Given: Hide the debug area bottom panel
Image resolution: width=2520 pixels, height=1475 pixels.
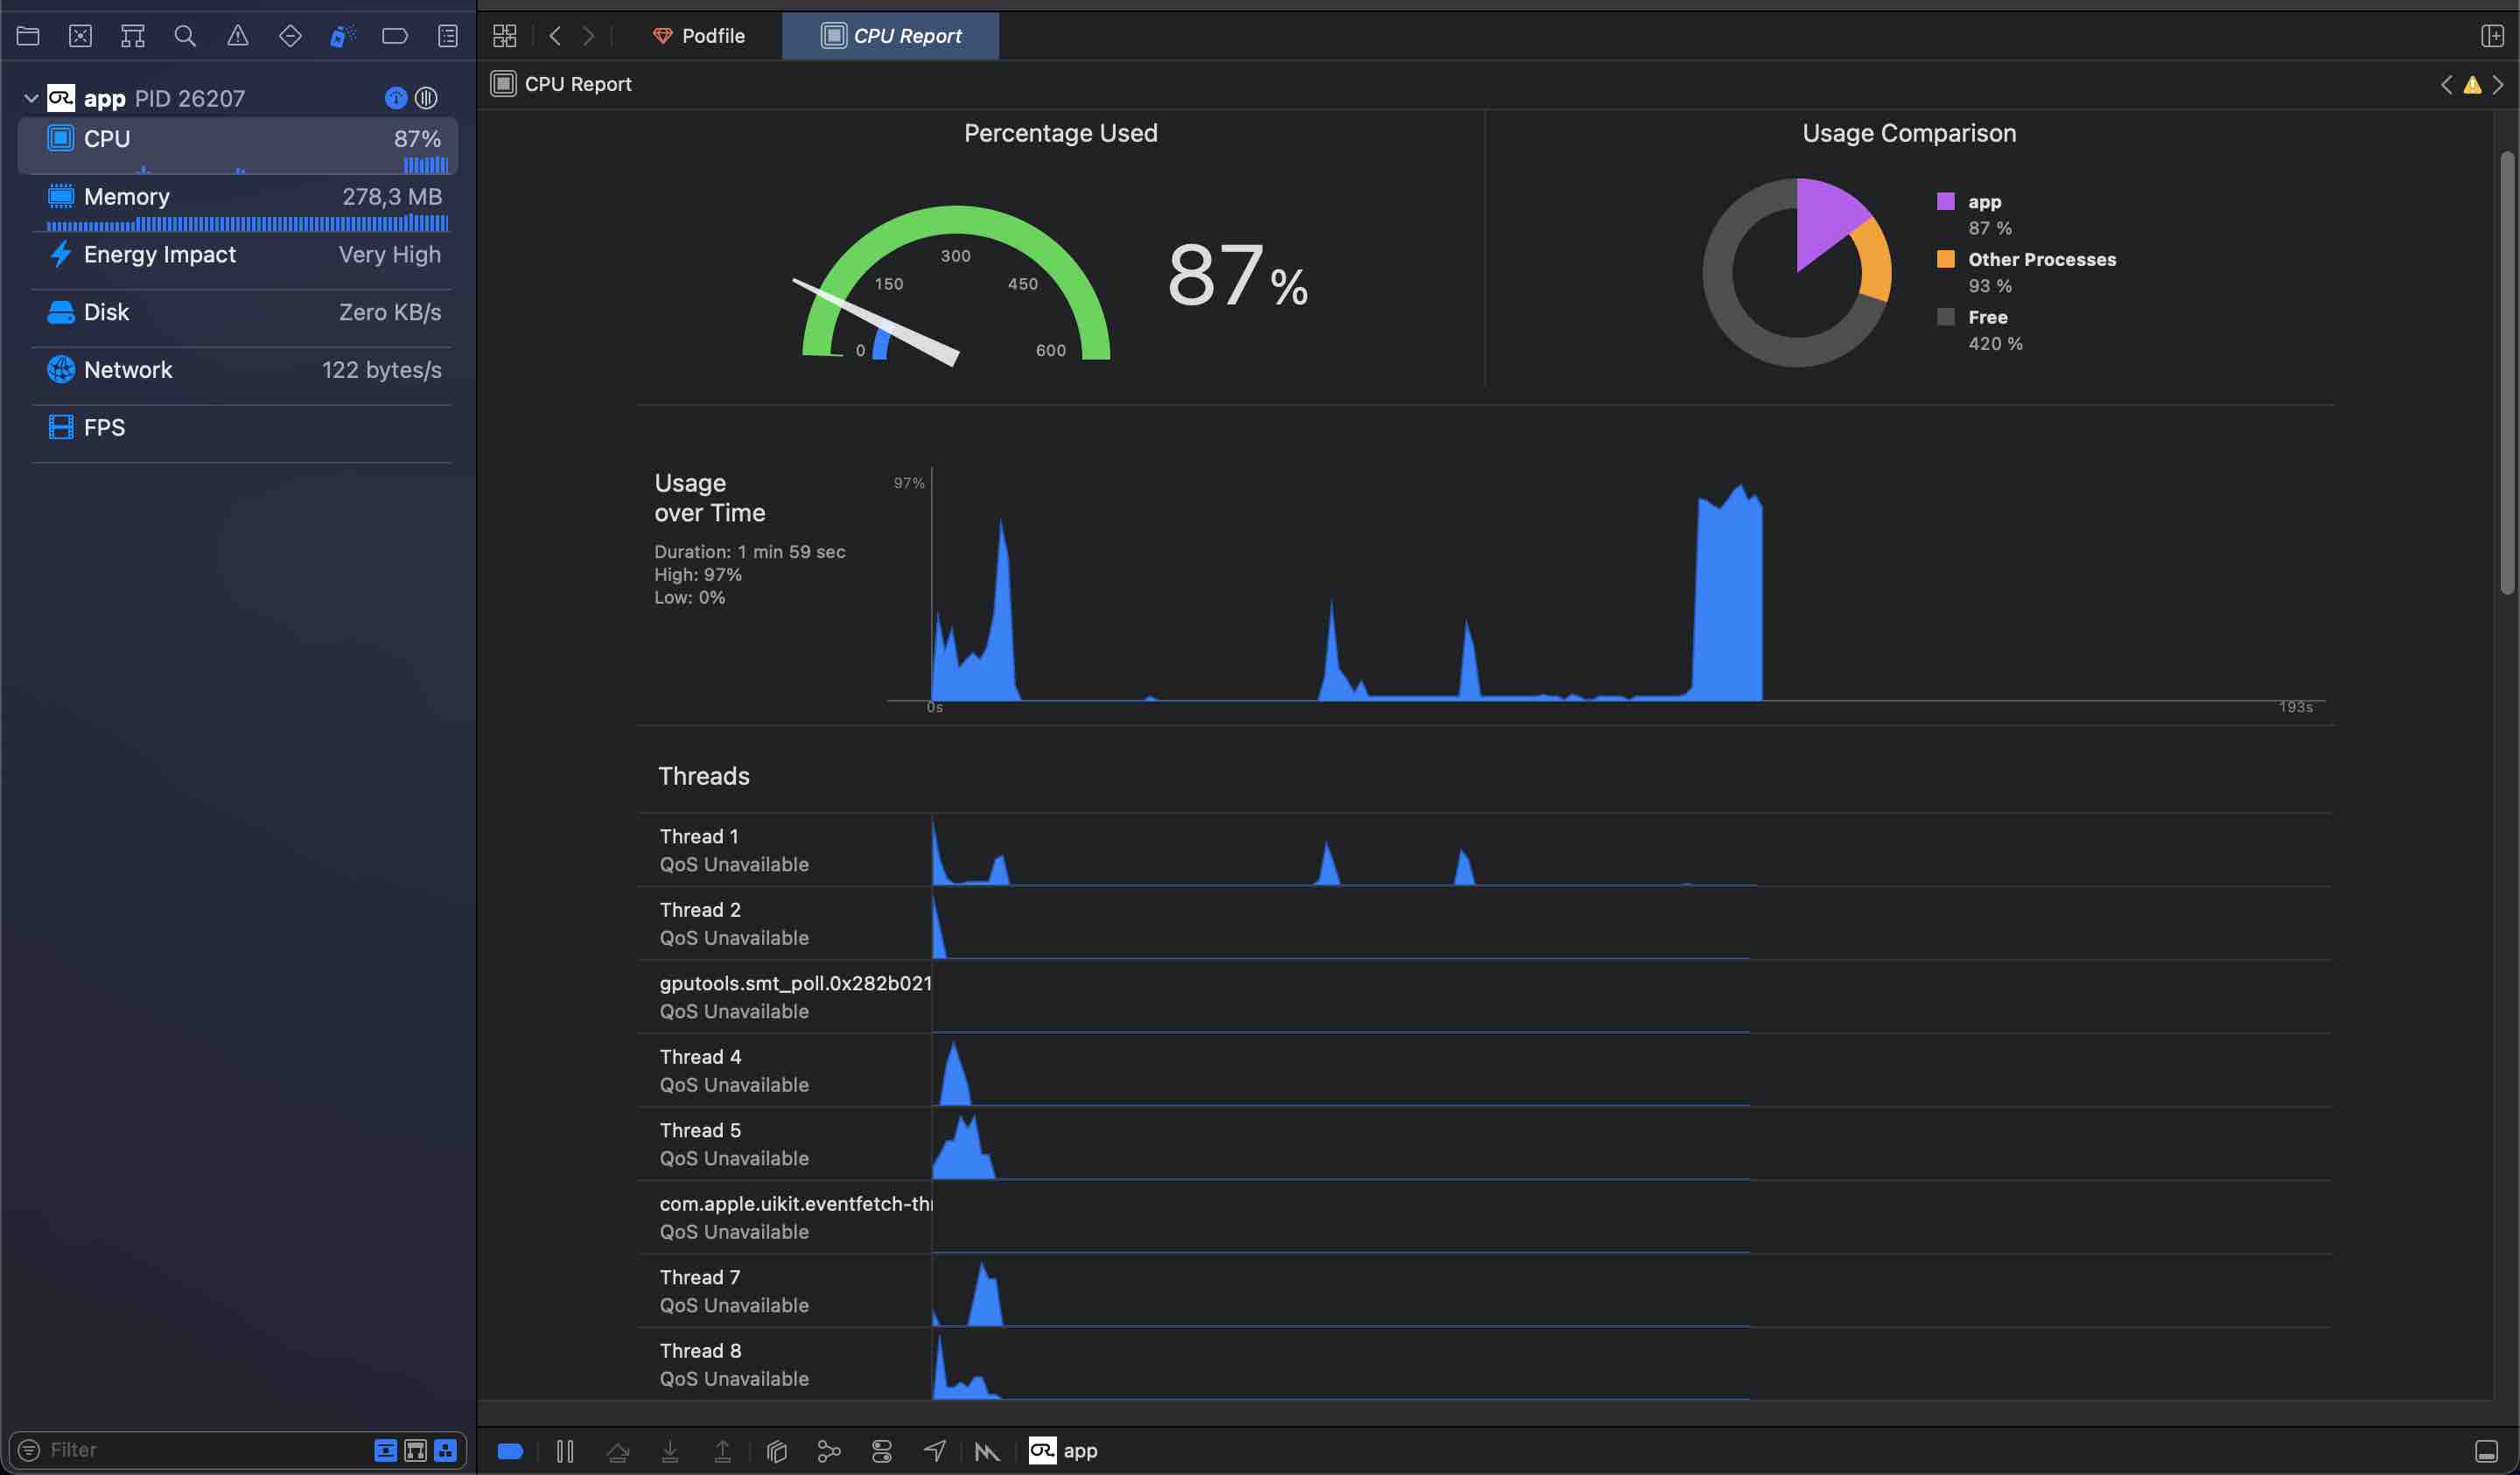Looking at the screenshot, I should click(x=2485, y=1450).
